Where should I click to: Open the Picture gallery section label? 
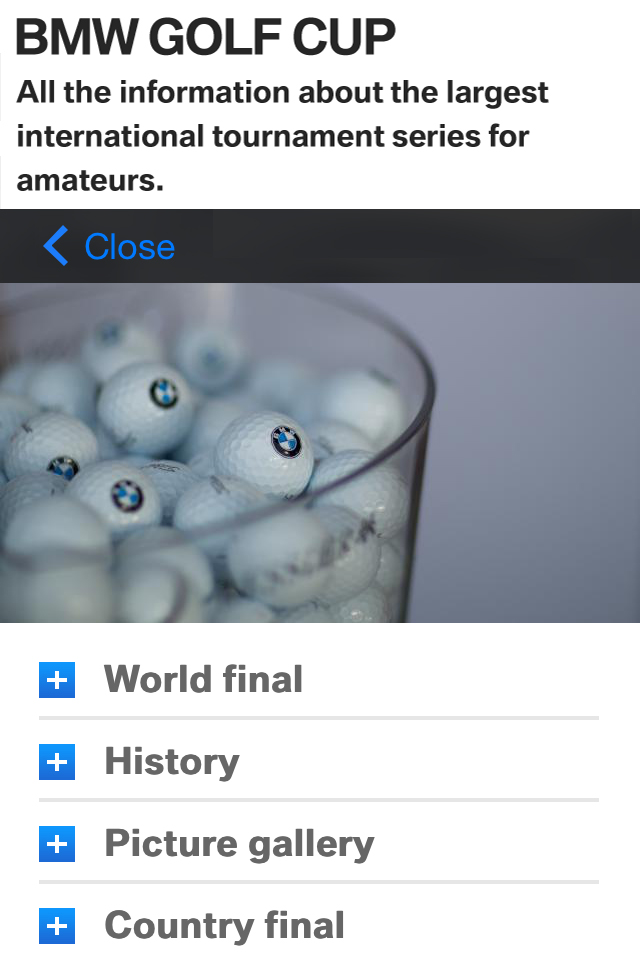coord(239,844)
